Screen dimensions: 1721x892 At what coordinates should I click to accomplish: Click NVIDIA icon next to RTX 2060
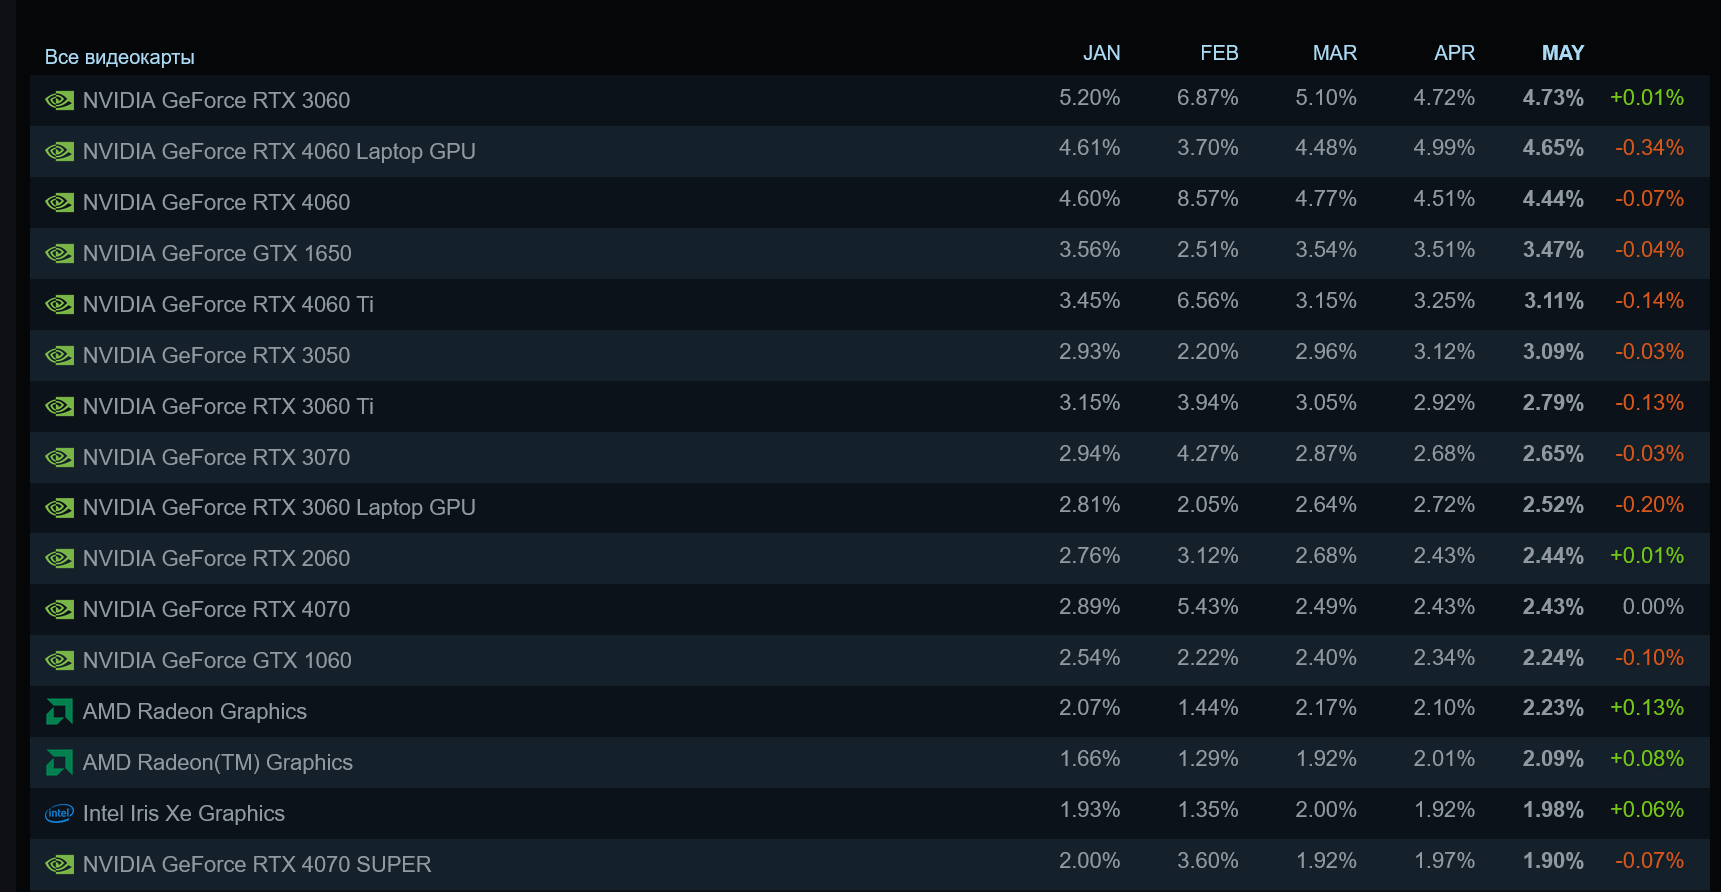click(x=60, y=559)
